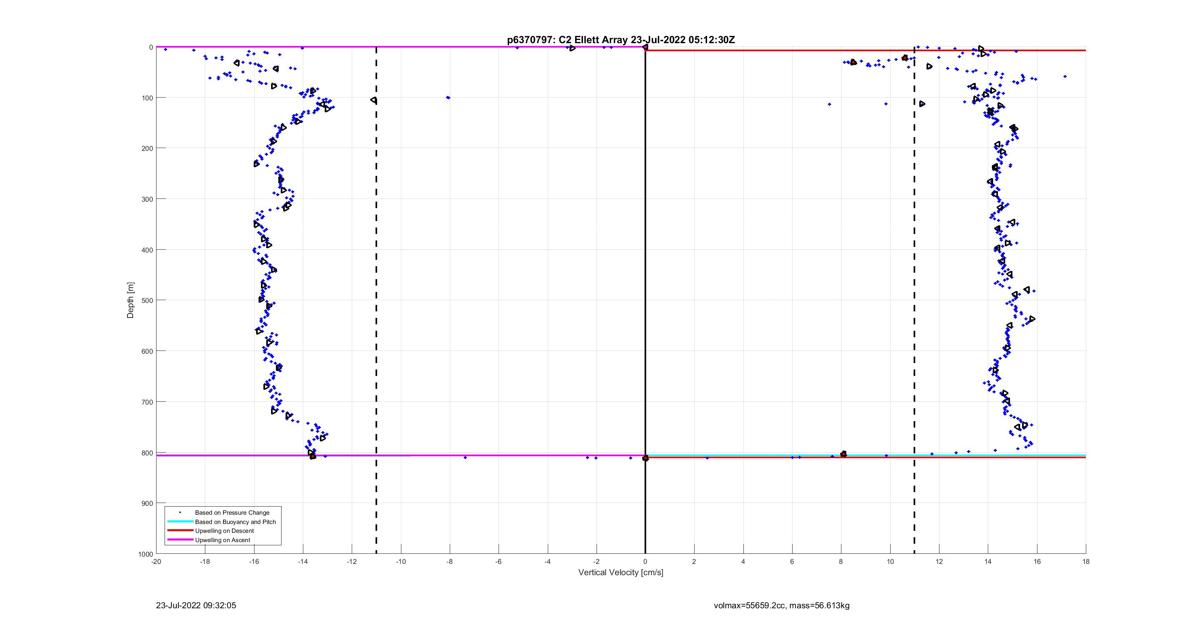Screen dimensions: 1200x622
Task: Click the '-18' velocity tick label
Action: pos(205,561)
